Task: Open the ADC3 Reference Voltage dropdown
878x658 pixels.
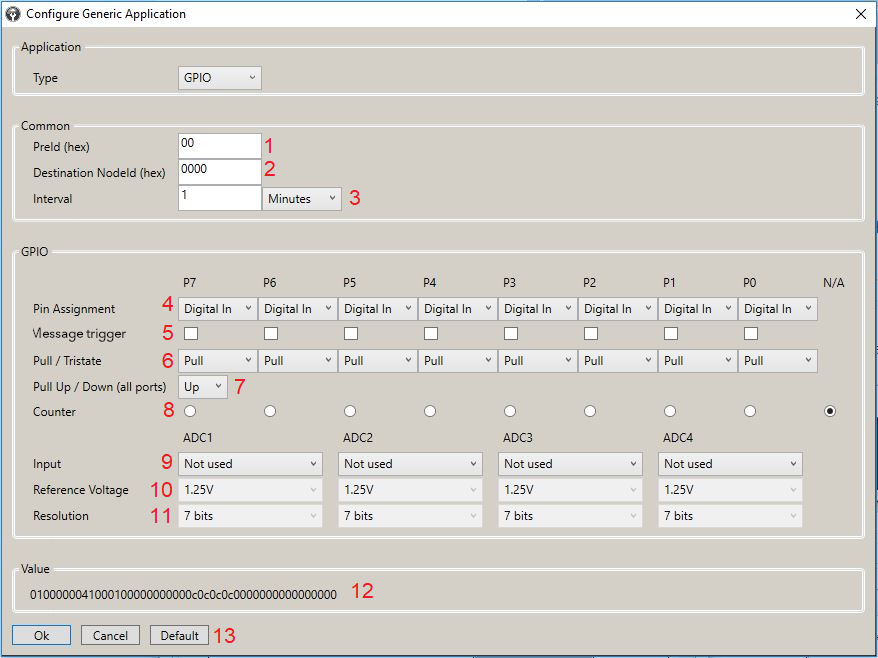Action: click(570, 490)
